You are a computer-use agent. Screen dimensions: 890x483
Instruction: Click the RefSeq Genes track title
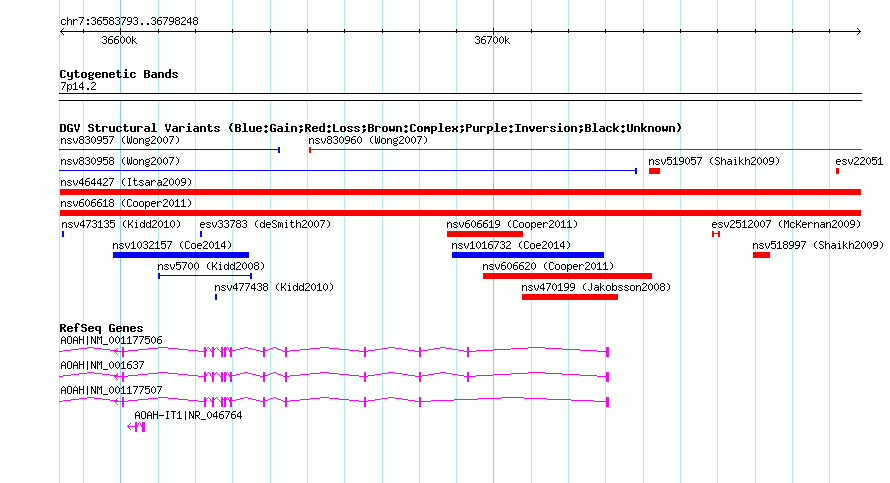[x=101, y=328]
